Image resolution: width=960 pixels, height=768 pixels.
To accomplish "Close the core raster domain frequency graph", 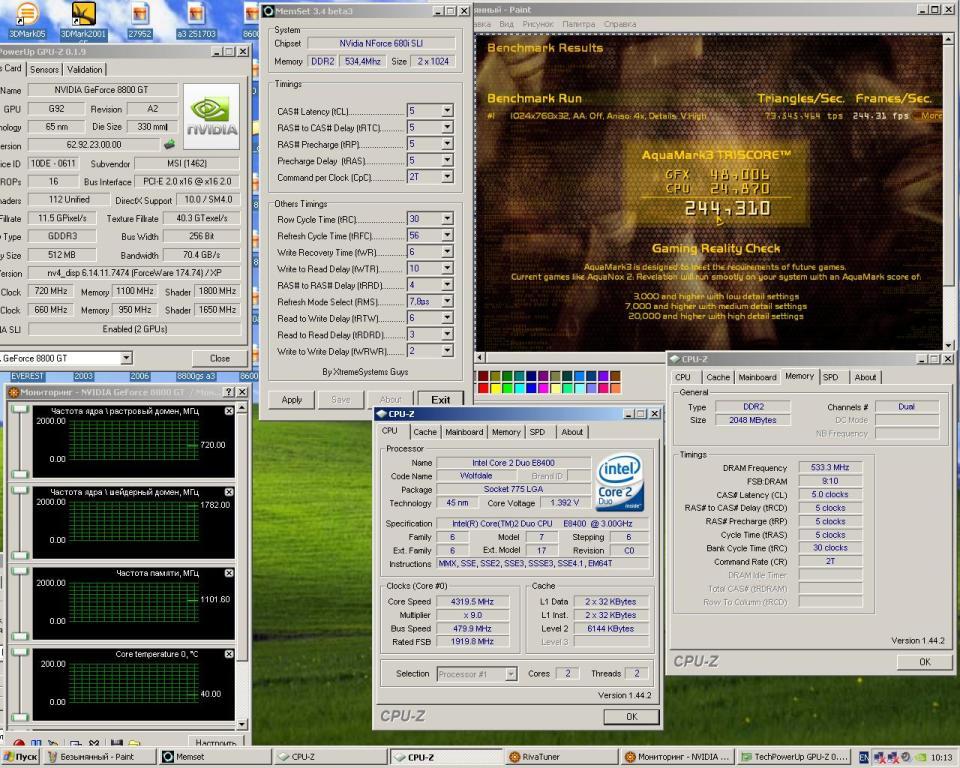I will pyautogui.click(x=229, y=411).
